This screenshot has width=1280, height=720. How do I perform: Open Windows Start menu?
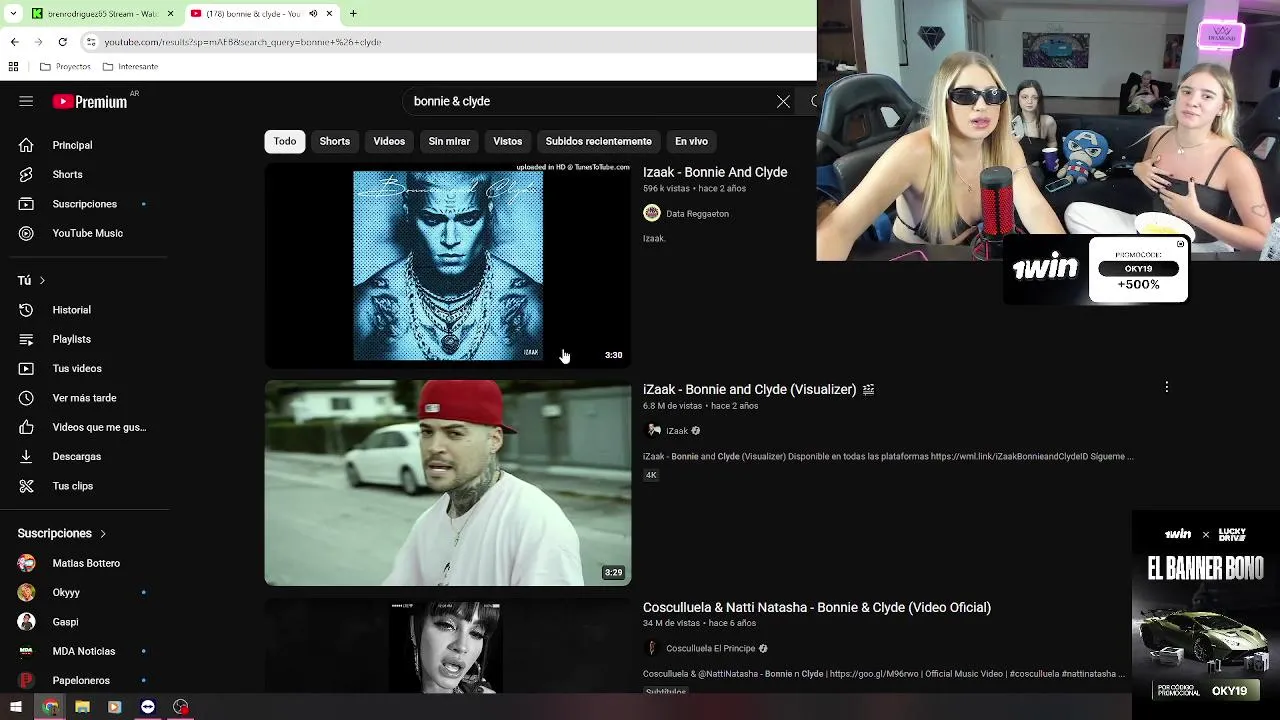[15, 707]
